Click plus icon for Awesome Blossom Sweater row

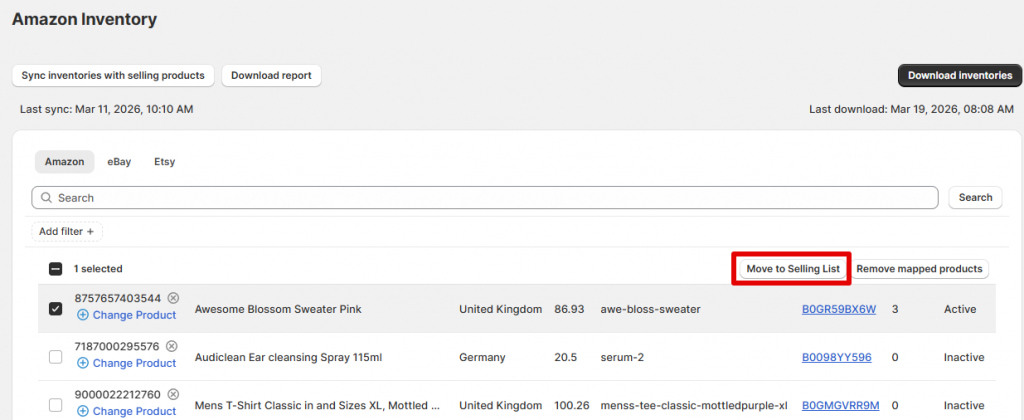click(82, 315)
